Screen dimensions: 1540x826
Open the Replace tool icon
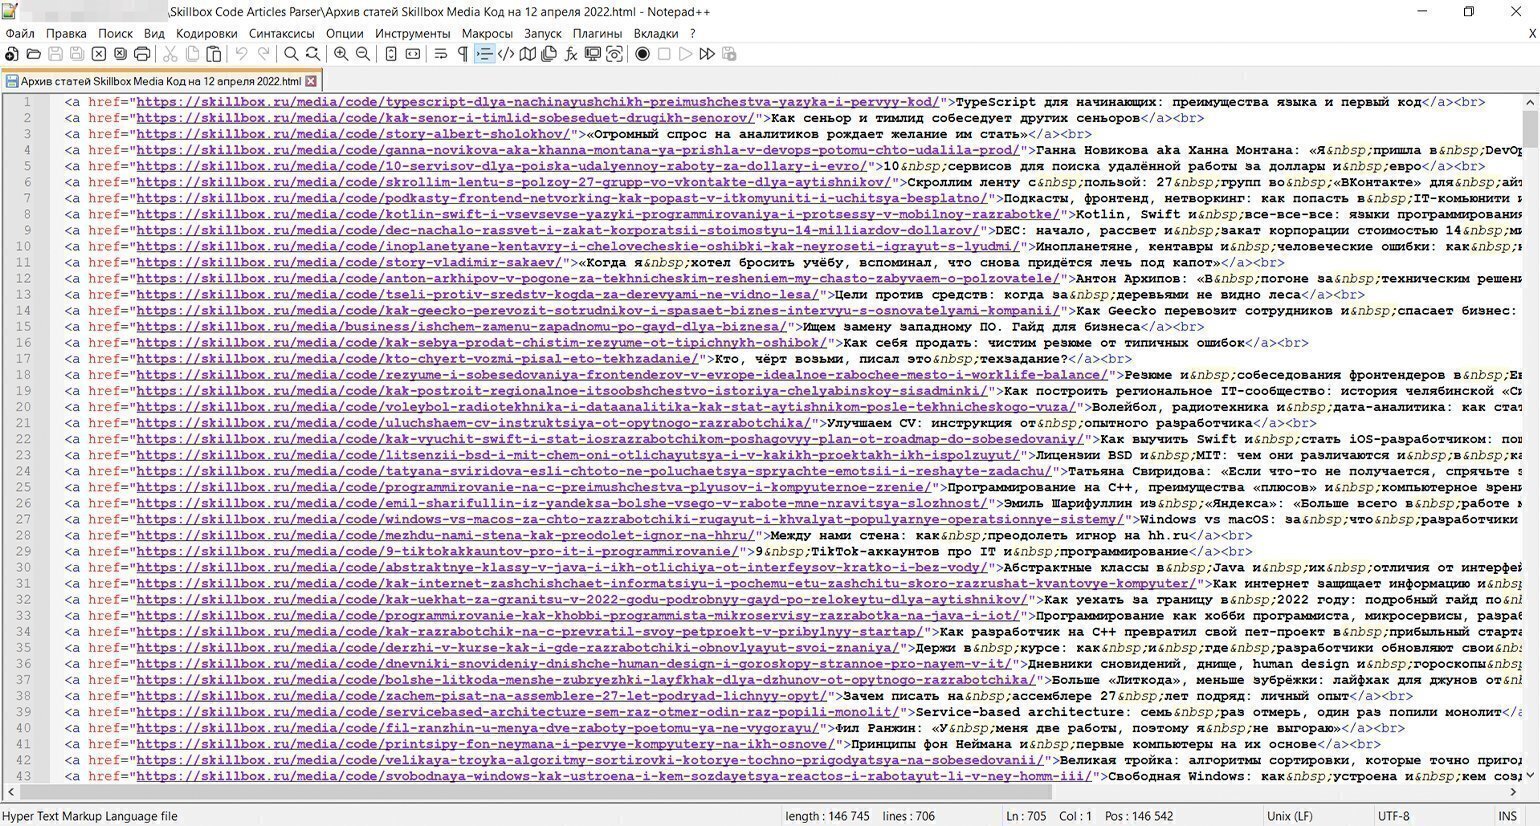click(x=313, y=54)
